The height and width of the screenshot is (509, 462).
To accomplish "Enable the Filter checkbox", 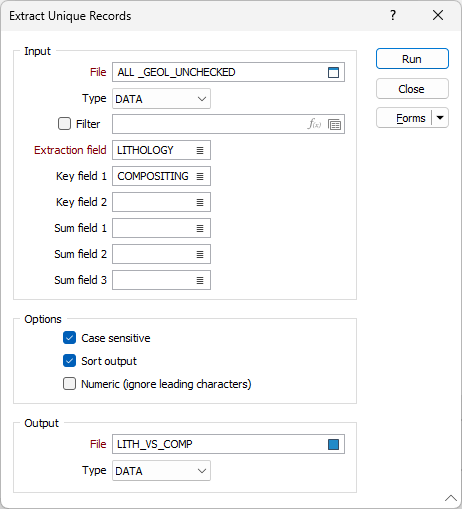I will coord(64,124).
